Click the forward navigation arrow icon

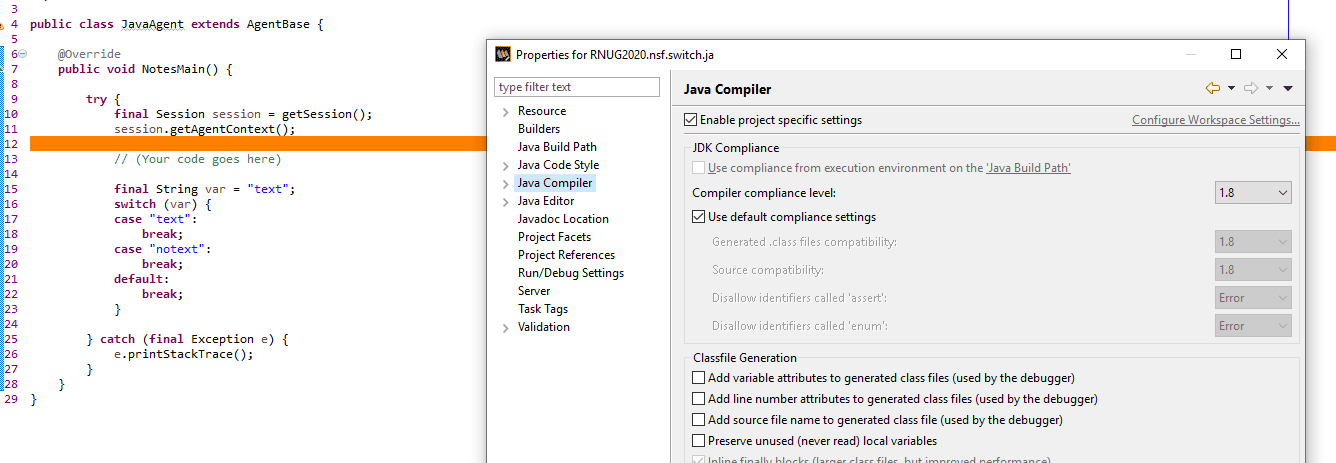point(1250,89)
